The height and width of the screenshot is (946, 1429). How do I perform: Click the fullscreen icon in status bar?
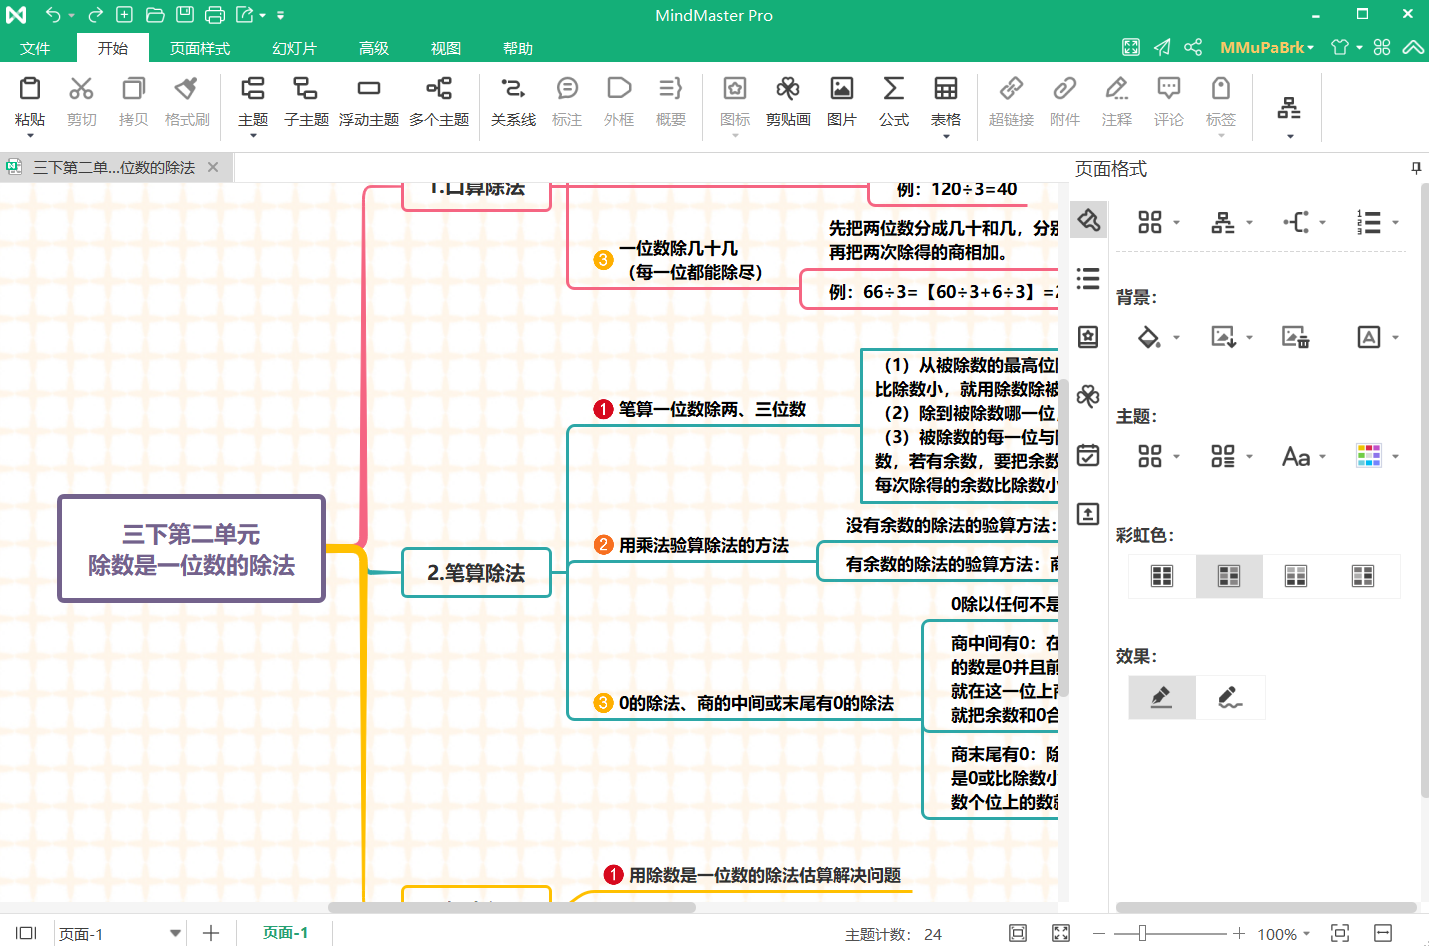[x=1061, y=933]
